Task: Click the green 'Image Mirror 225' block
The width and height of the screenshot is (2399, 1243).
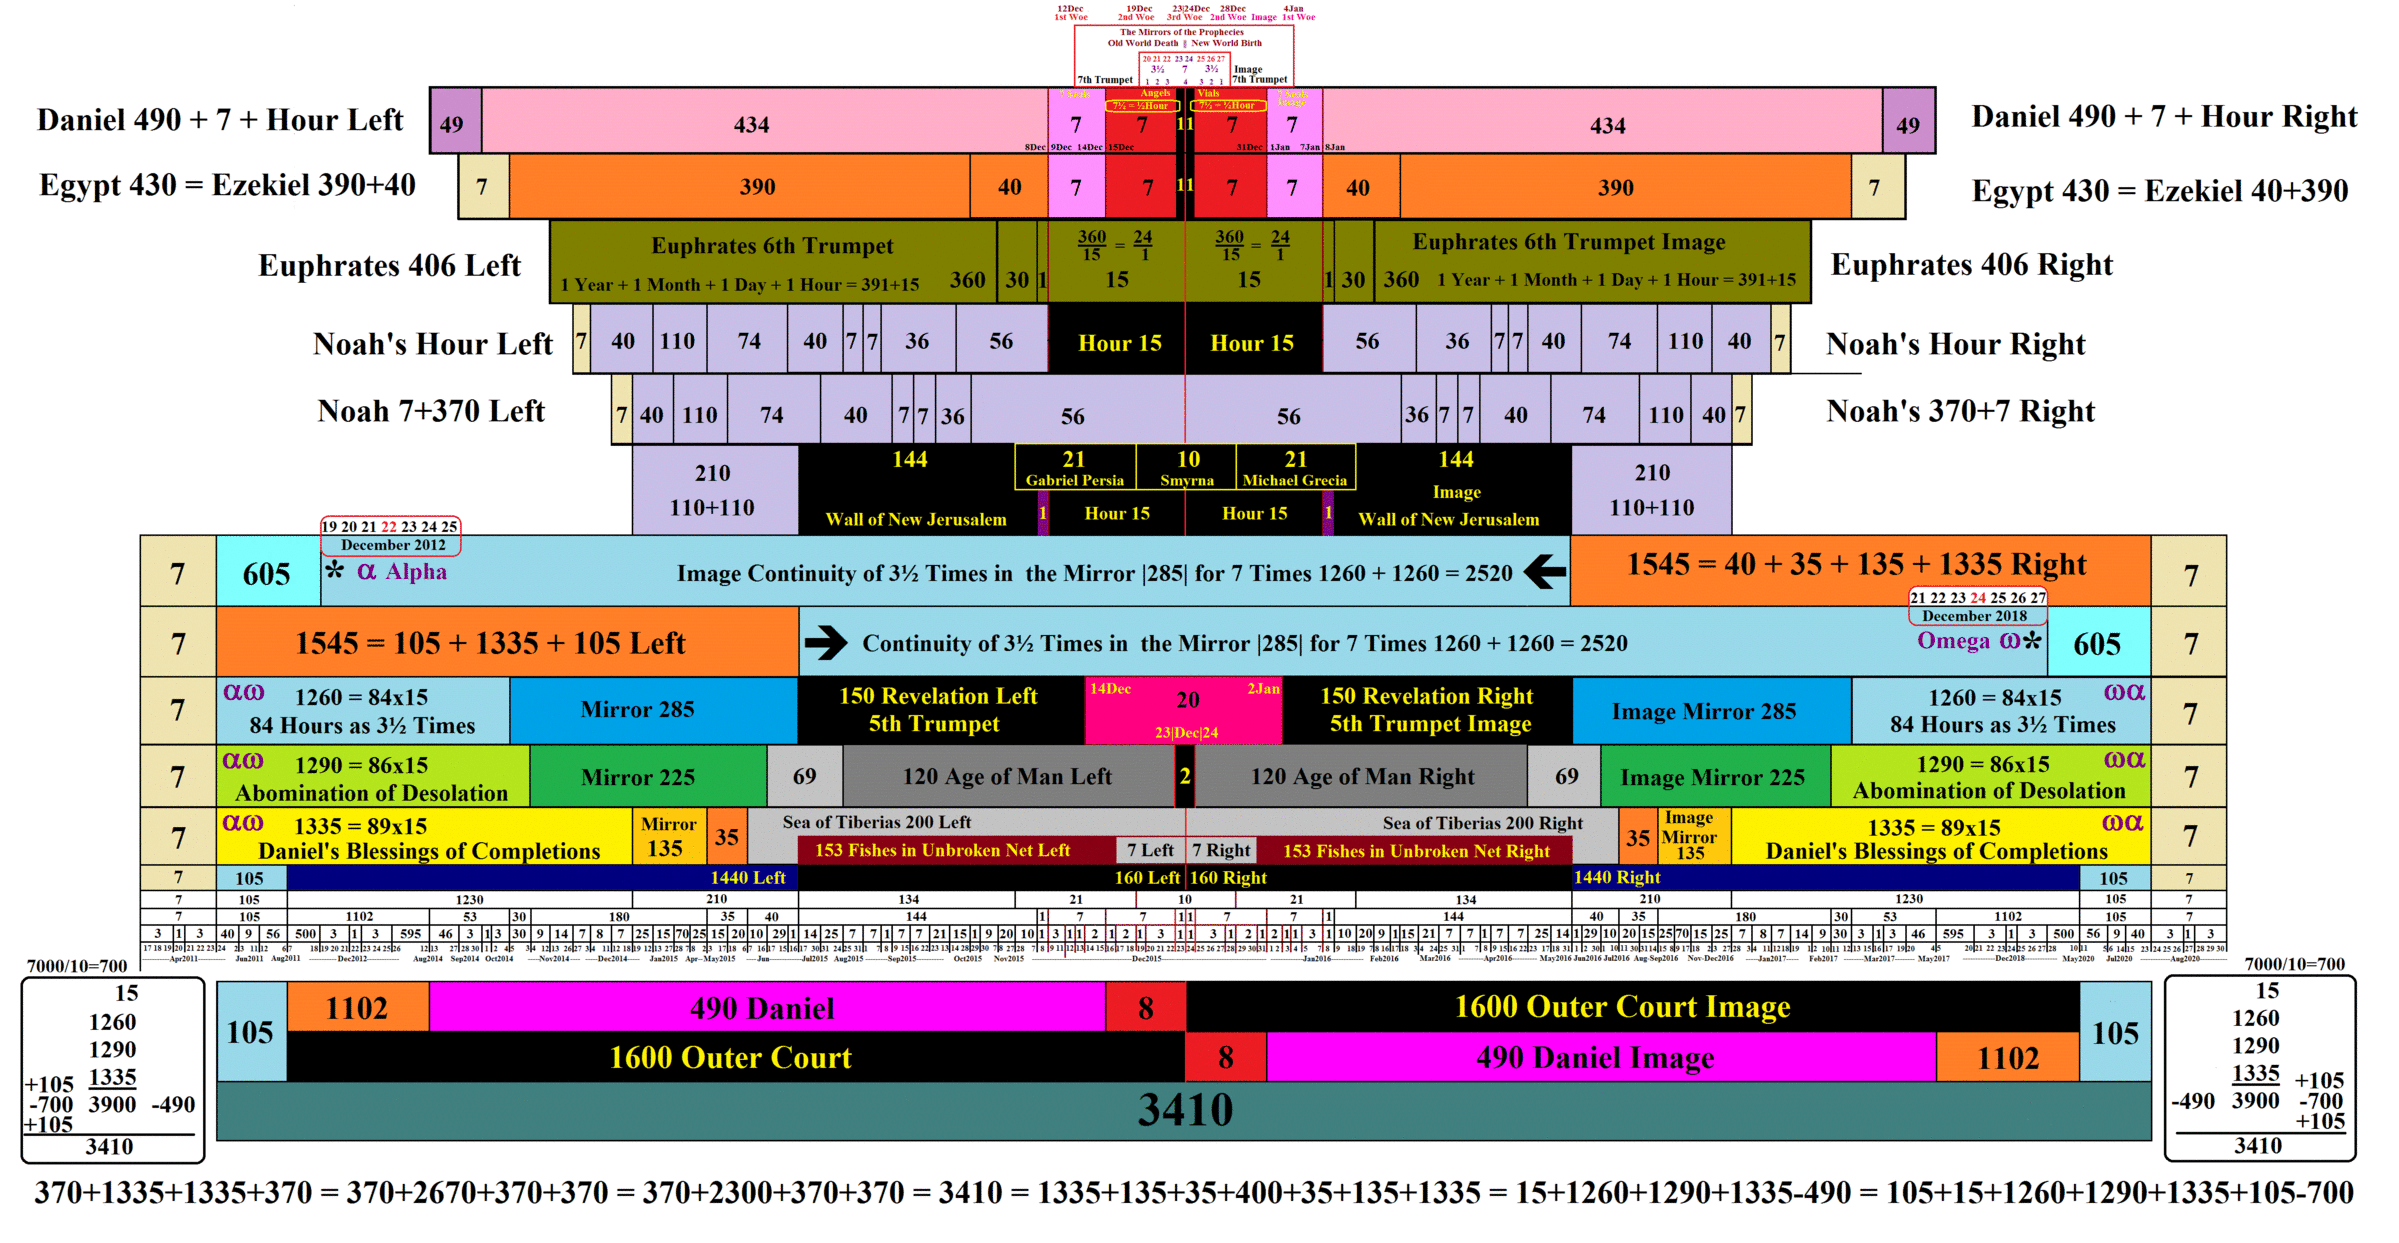Action: point(1715,776)
